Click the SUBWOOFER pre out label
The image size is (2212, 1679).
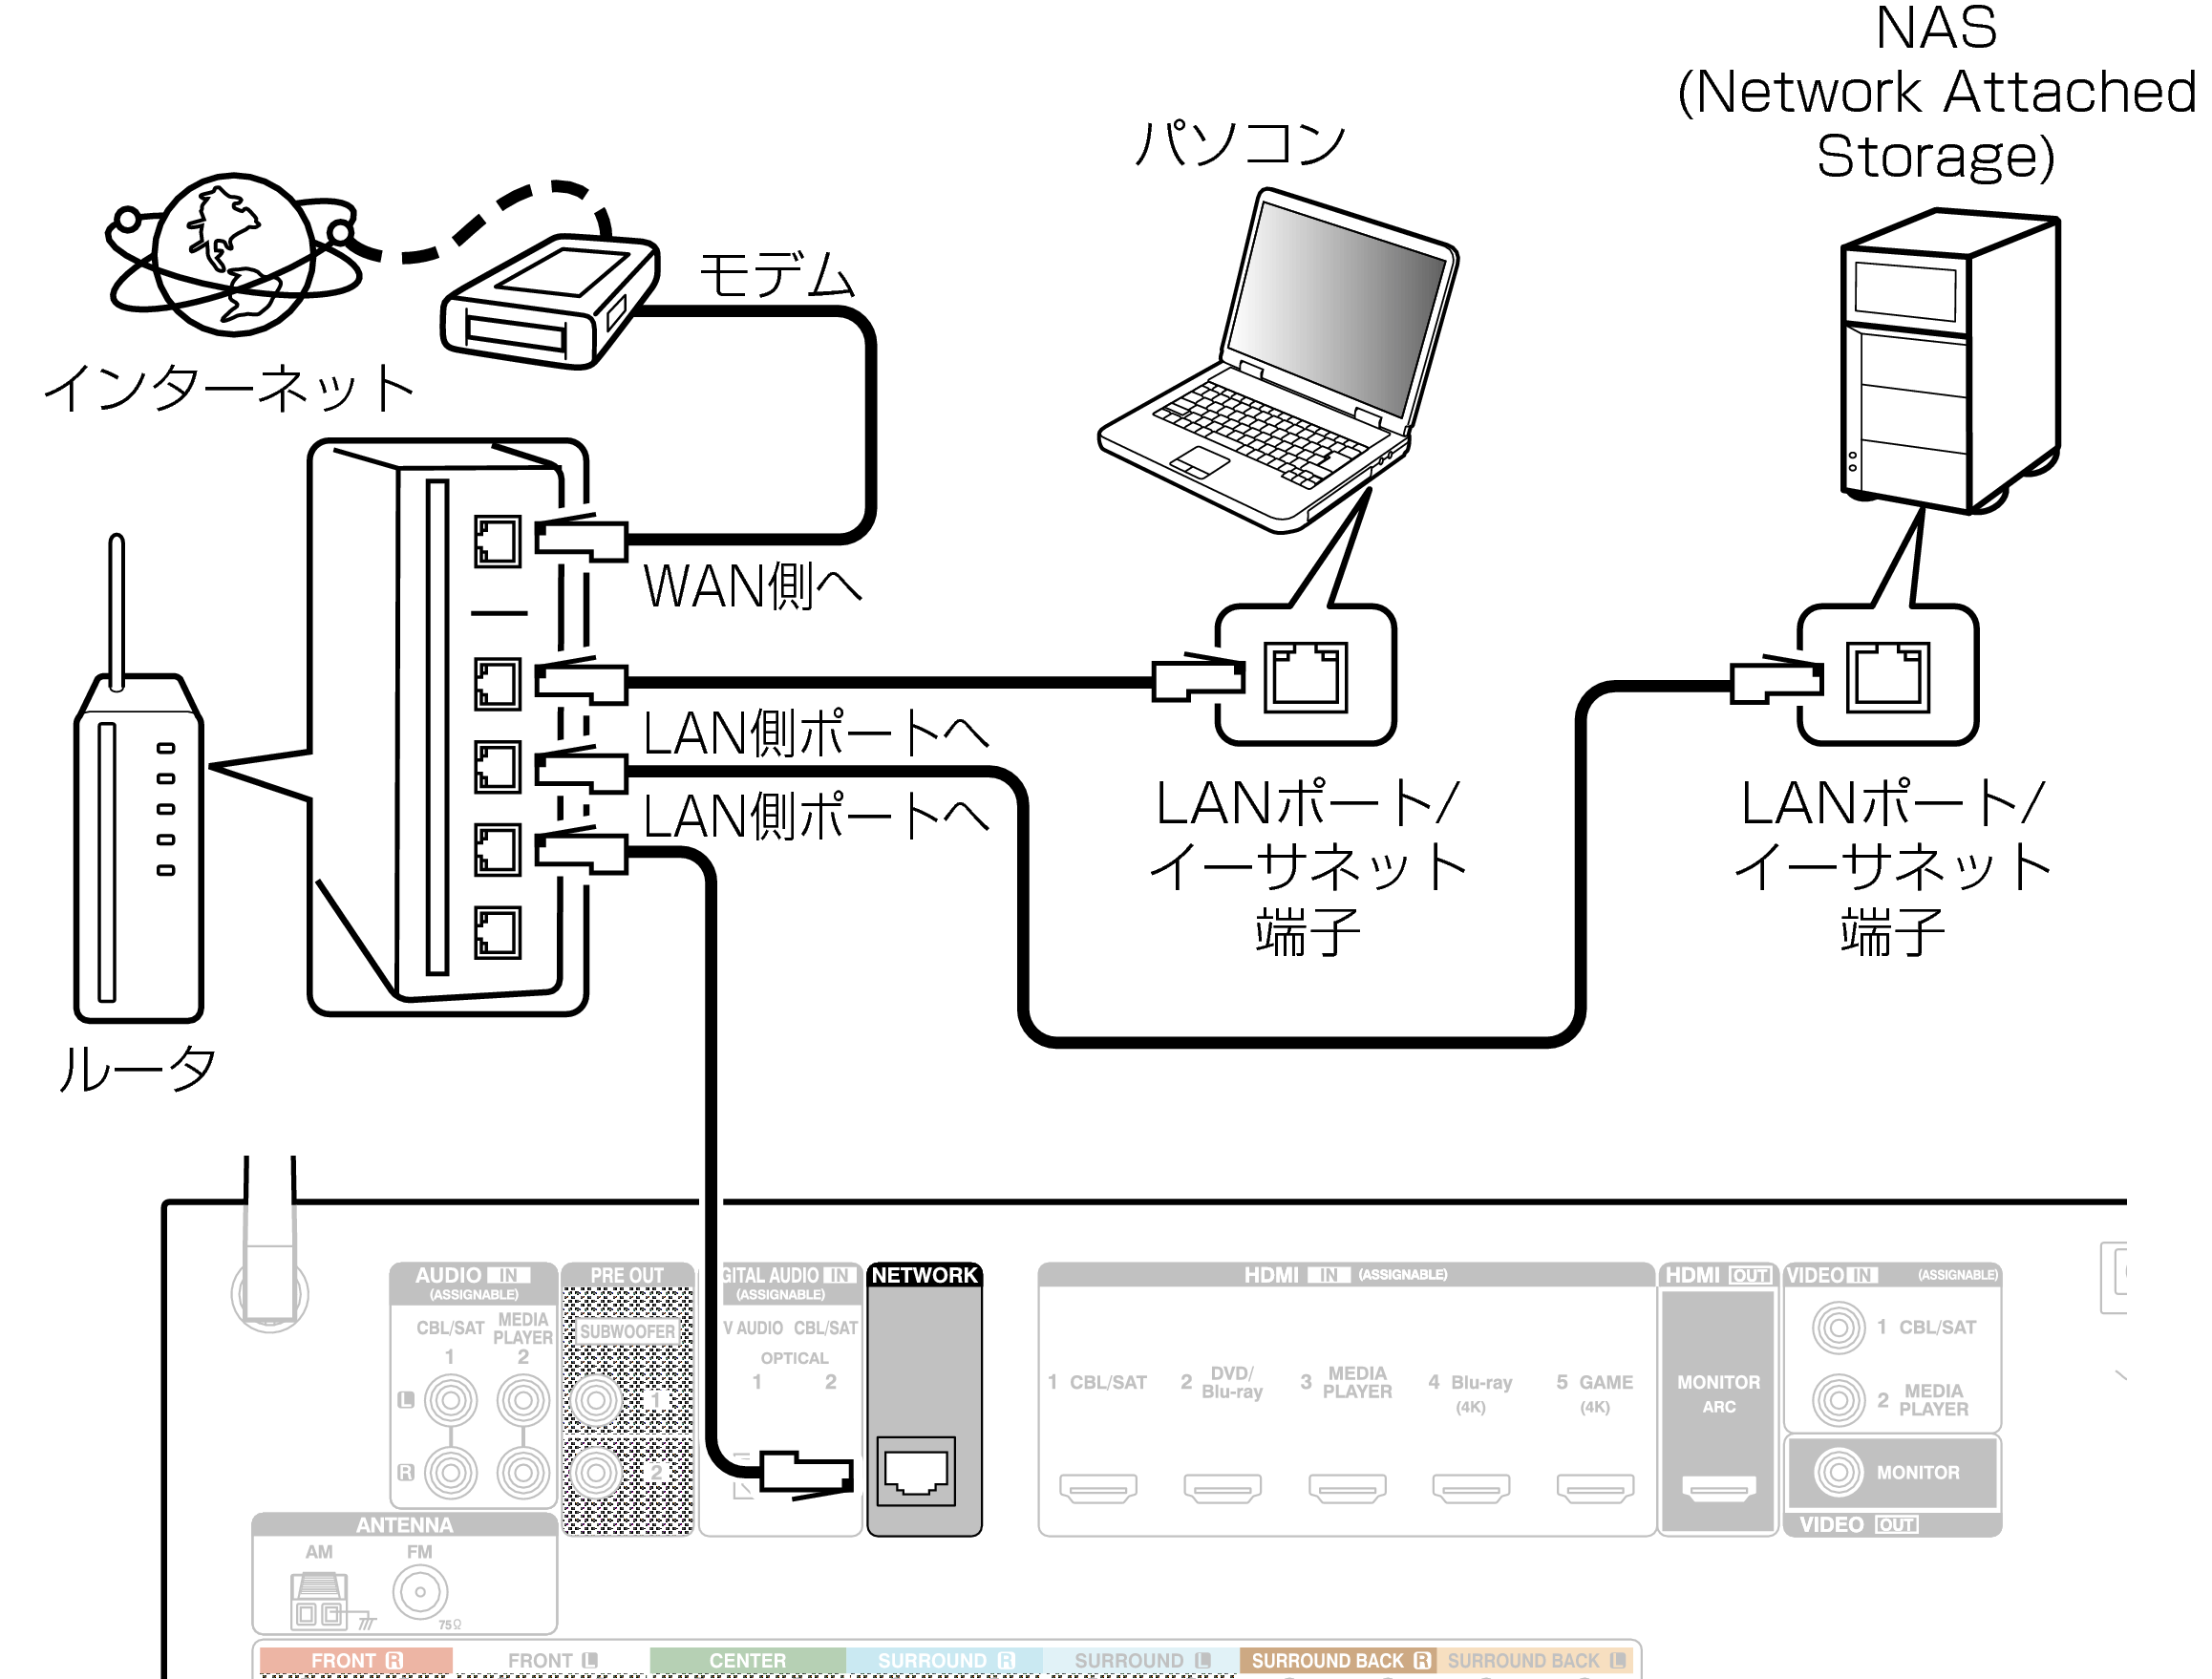627,1331
